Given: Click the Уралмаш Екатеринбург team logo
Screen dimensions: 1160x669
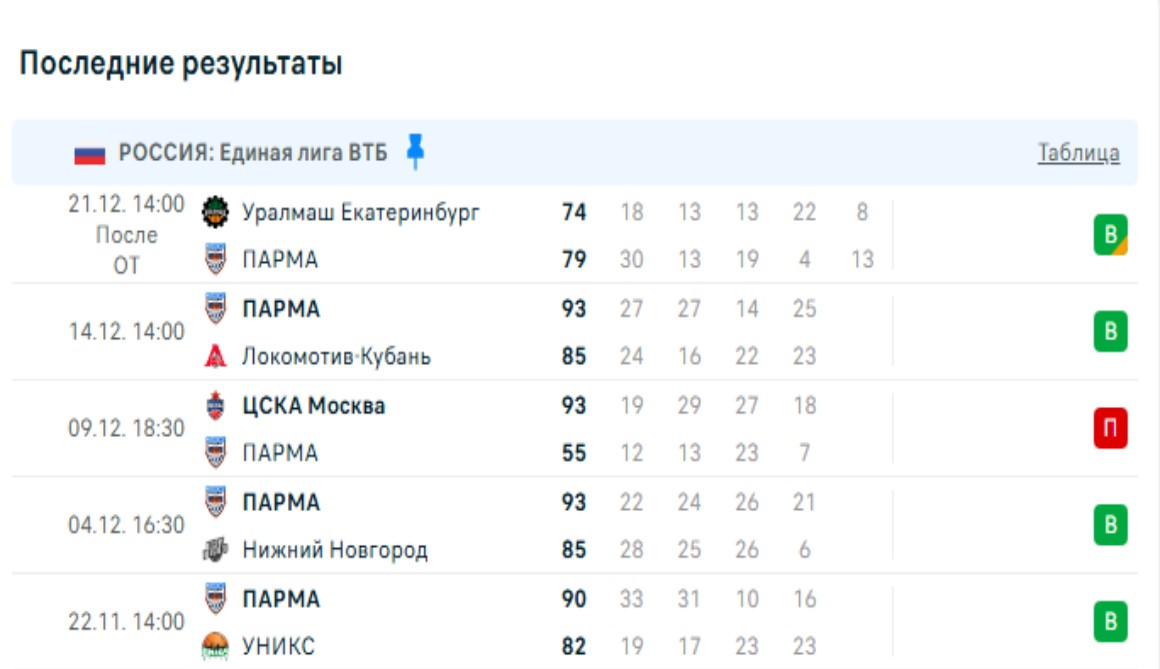Looking at the screenshot, I should pyautogui.click(x=215, y=212).
